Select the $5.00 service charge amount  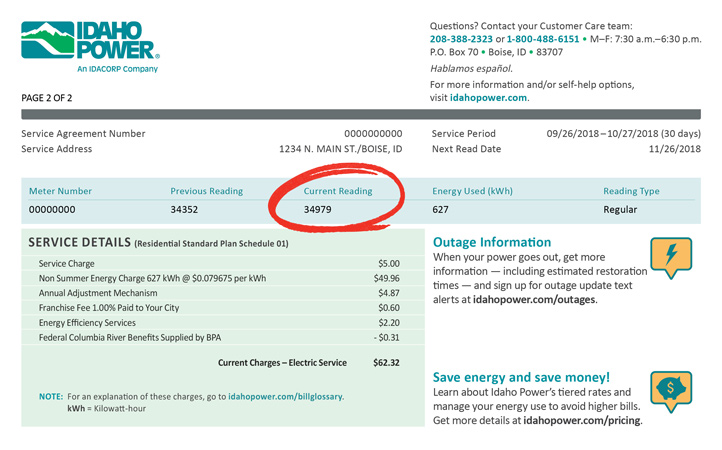[x=389, y=263]
